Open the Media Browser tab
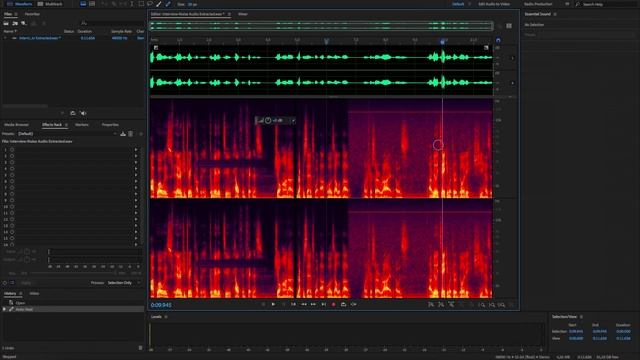Image resolution: width=640 pixels, height=360 pixels. tap(16, 124)
